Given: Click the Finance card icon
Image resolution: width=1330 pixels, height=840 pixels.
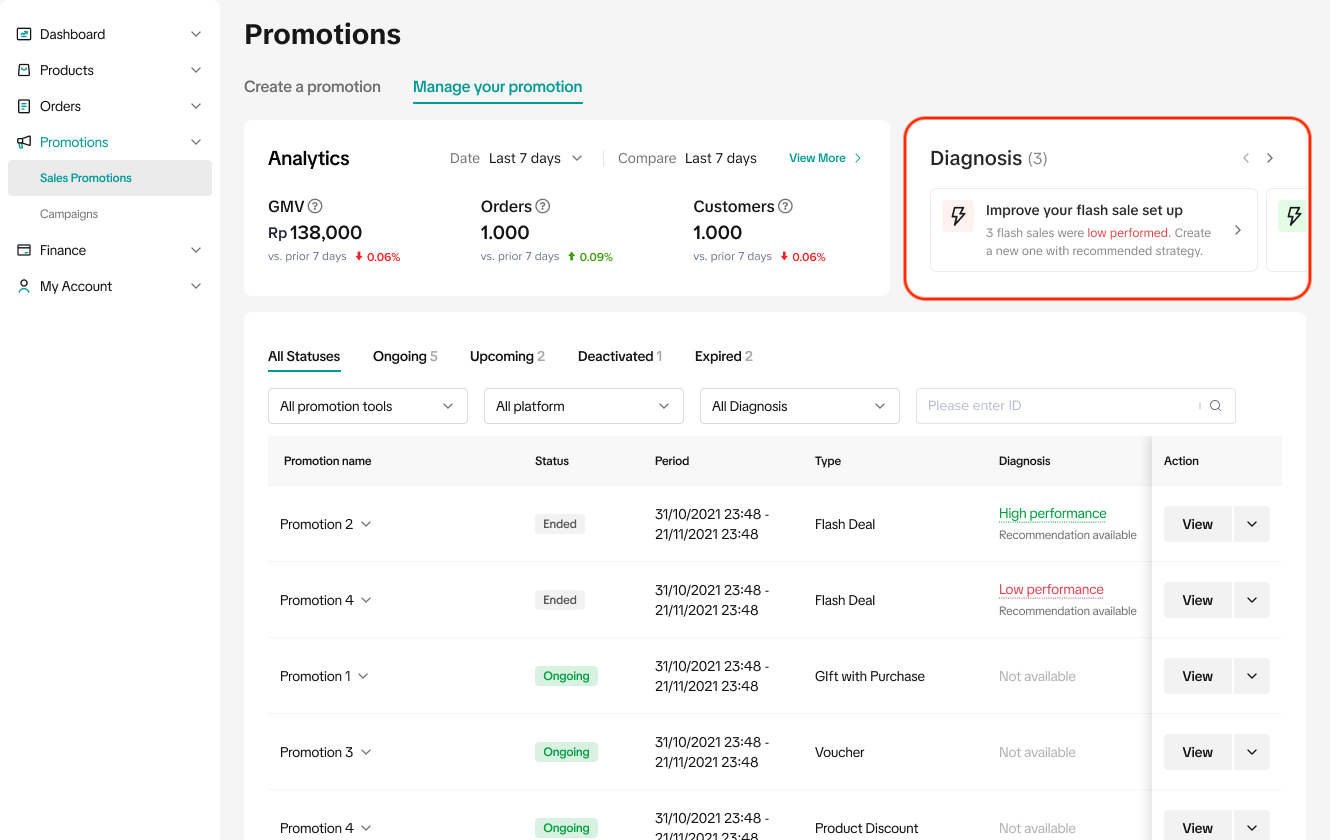Looking at the screenshot, I should [x=24, y=250].
